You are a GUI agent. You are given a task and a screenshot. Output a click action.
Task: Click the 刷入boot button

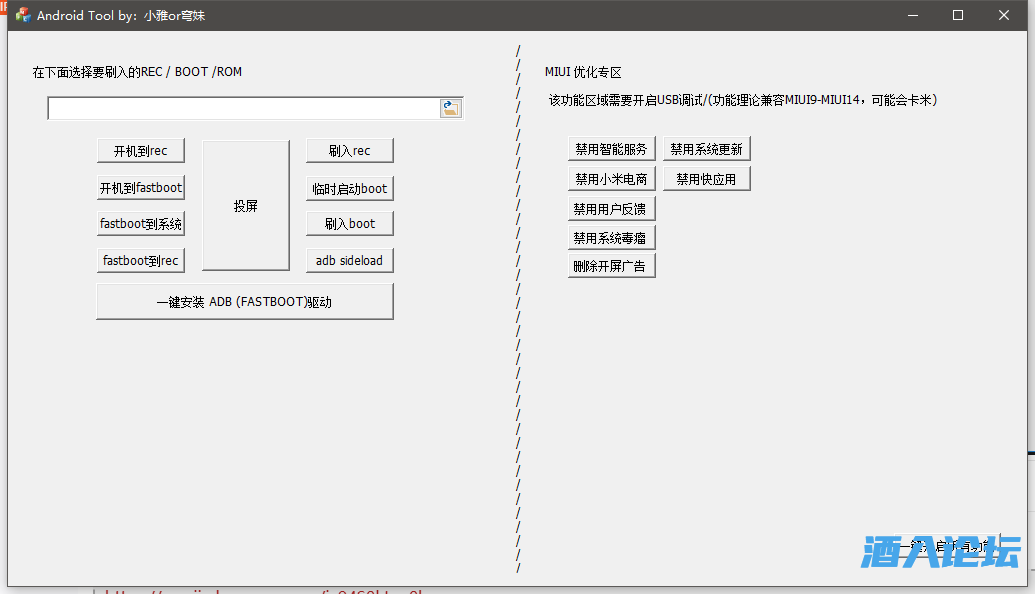pyautogui.click(x=349, y=224)
